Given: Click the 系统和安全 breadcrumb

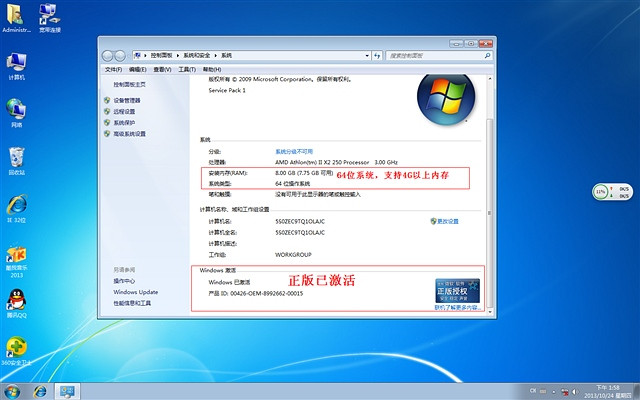Looking at the screenshot, I should (197, 56).
